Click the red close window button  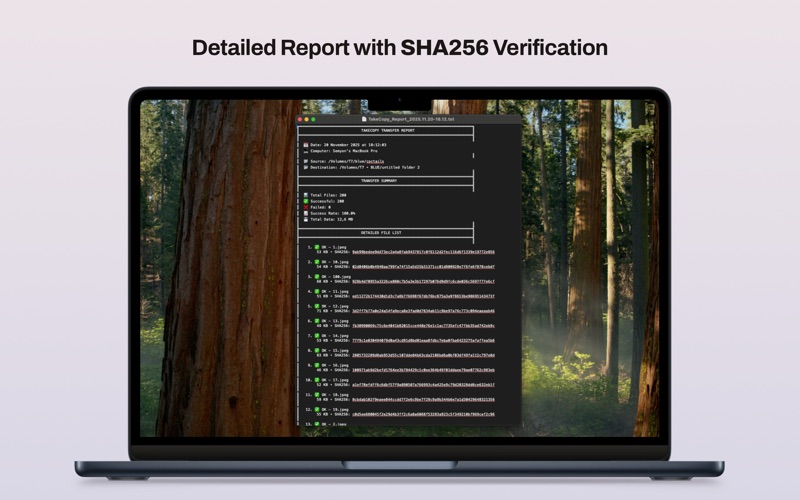(x=300, y=119)
